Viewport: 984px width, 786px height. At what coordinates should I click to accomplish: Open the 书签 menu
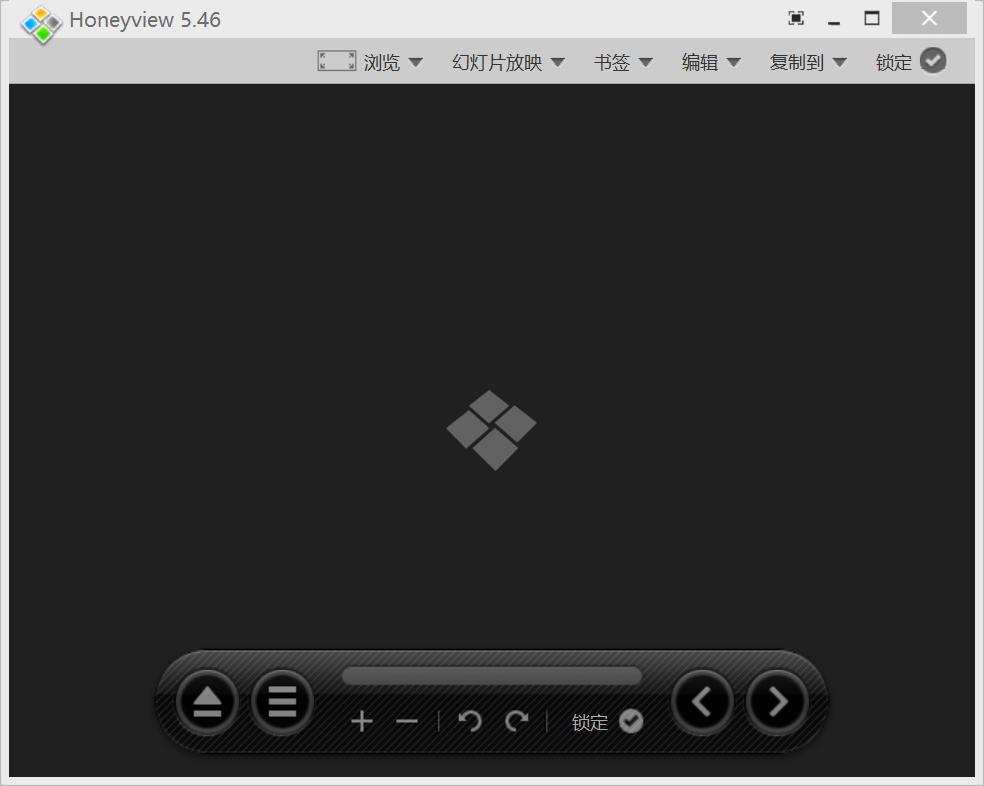[x=623, y=62]
